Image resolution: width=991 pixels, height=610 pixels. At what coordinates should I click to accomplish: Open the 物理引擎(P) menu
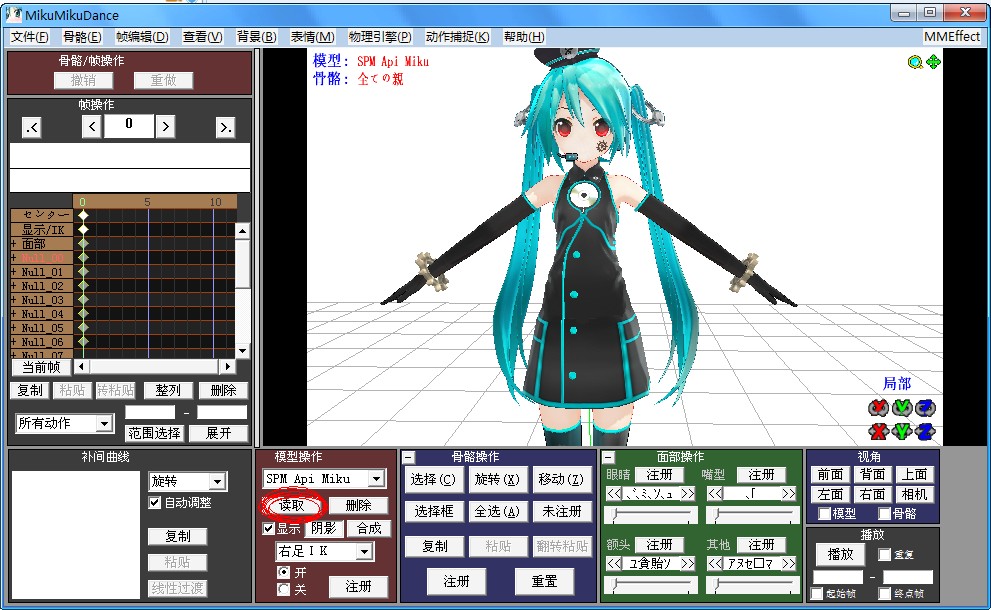[x=380, y=37]
